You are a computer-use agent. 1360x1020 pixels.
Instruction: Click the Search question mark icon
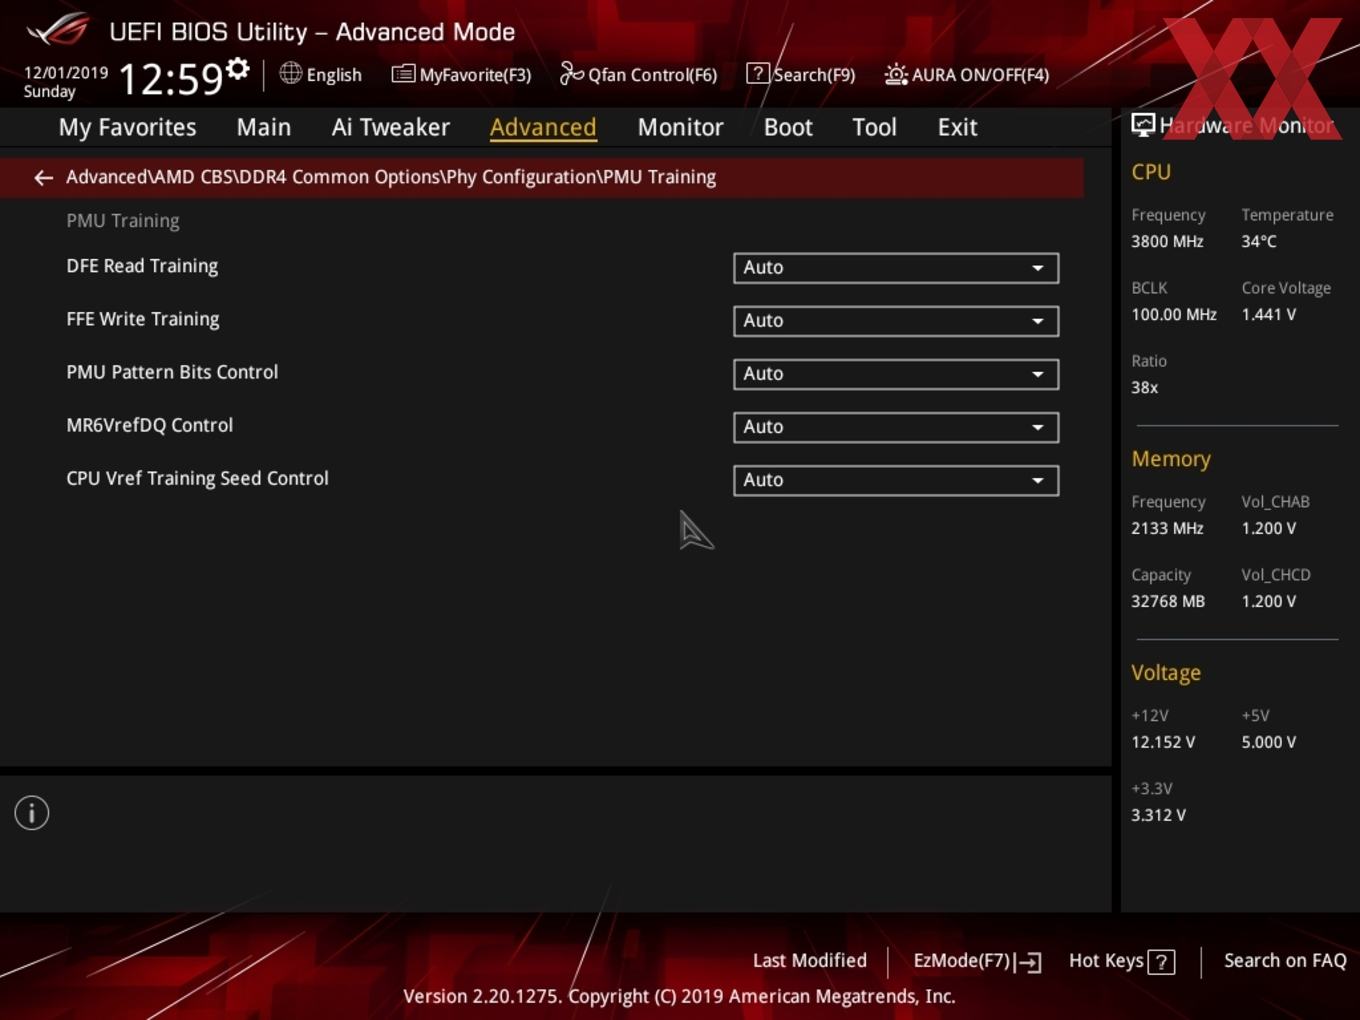(758, 73)
